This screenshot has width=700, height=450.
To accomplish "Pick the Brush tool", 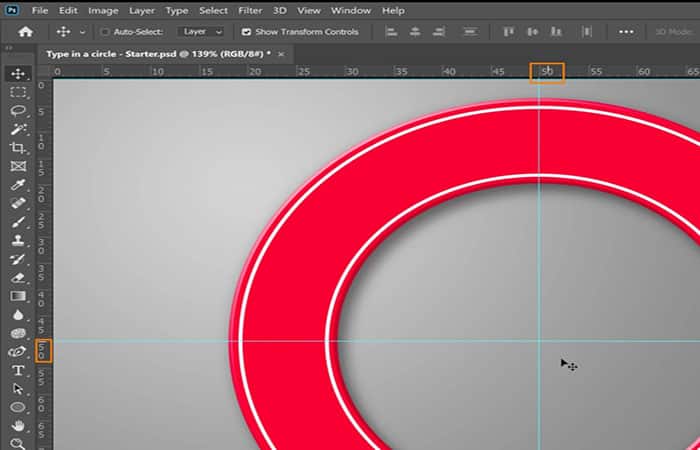I will click(x=18, y=222).
